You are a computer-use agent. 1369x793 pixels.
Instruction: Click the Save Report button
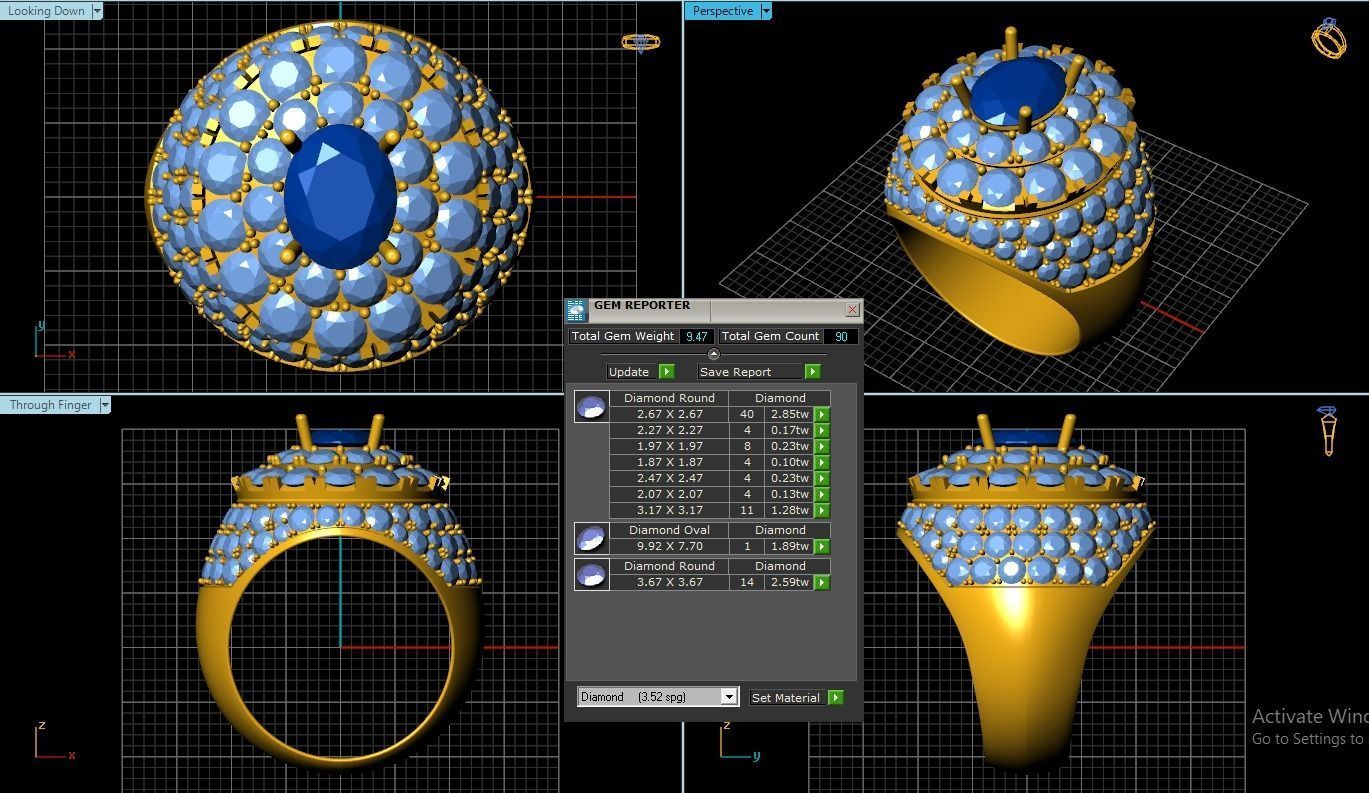750,372
